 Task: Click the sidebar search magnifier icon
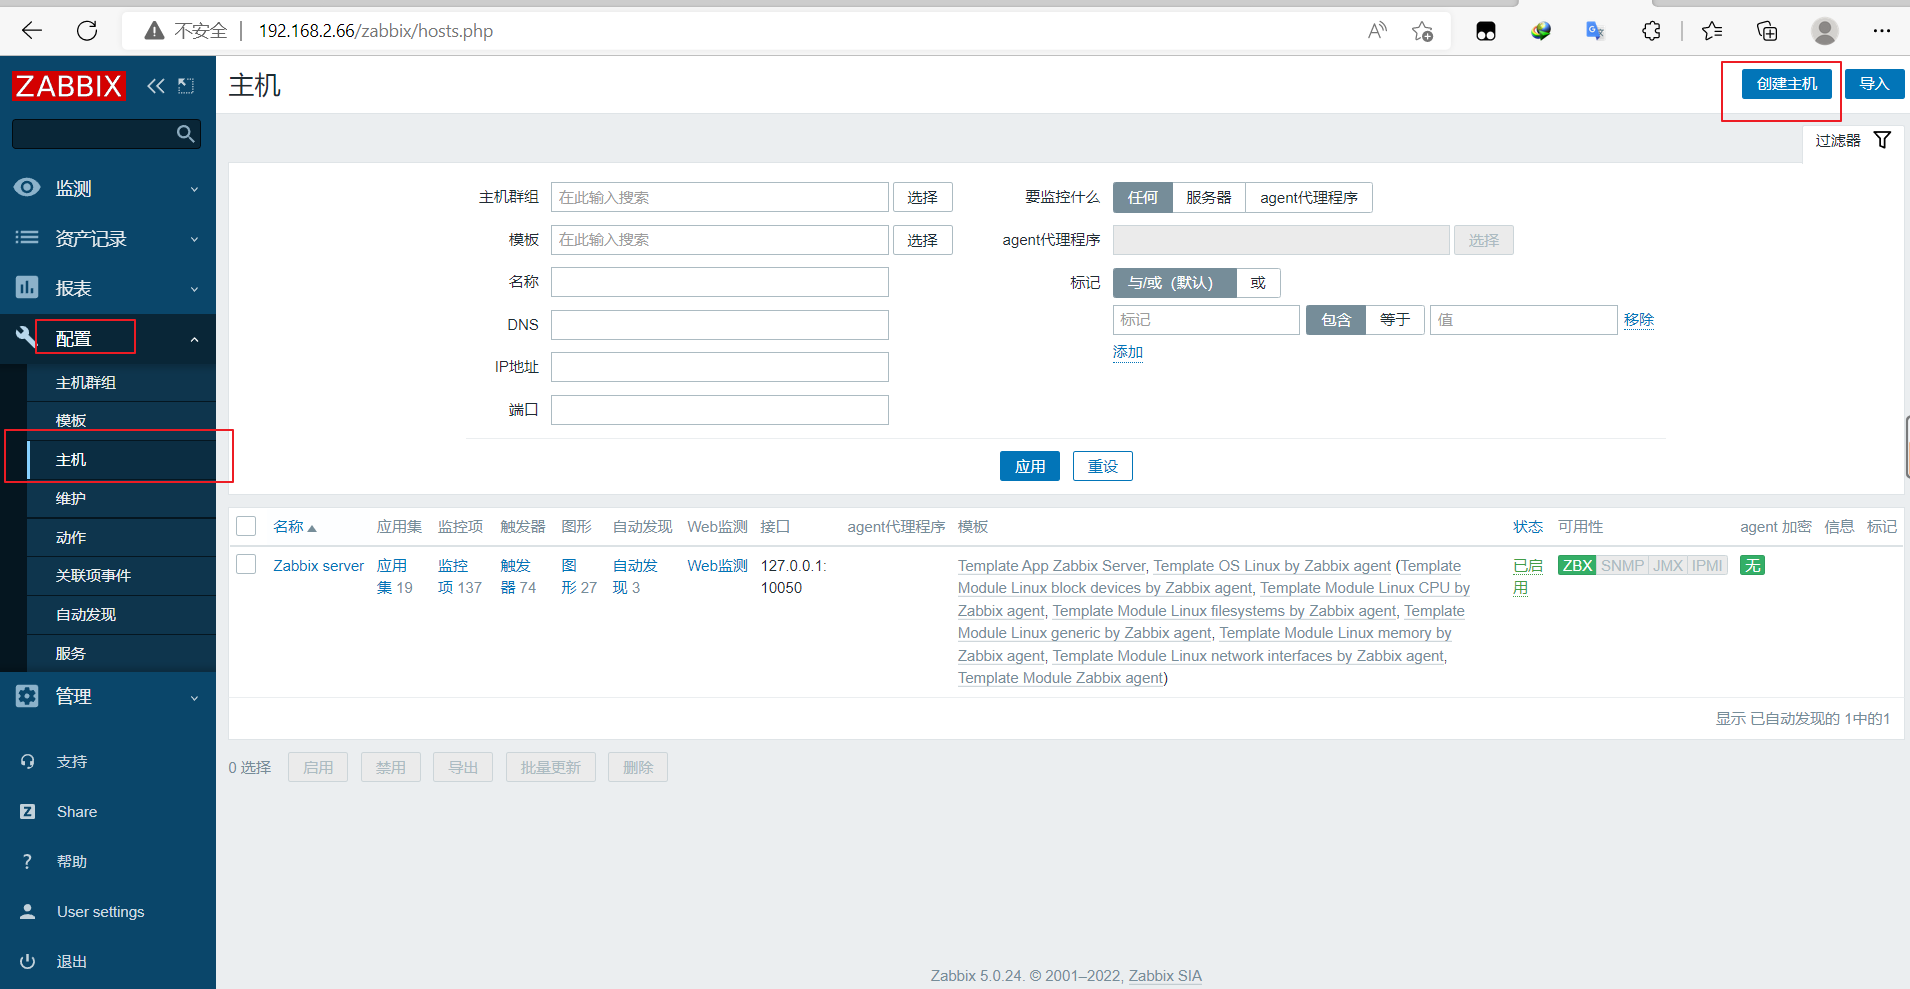185,134
